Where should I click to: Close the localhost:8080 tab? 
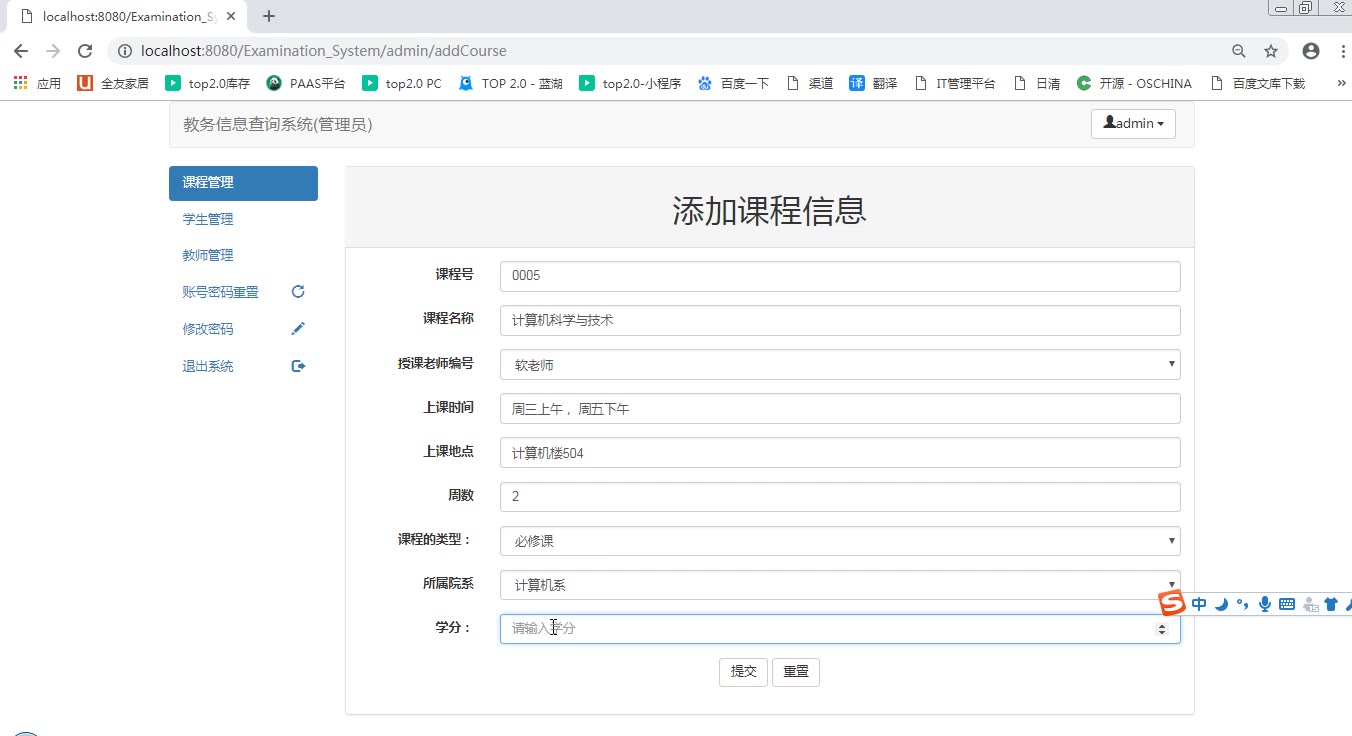click(x=231, y=16)
